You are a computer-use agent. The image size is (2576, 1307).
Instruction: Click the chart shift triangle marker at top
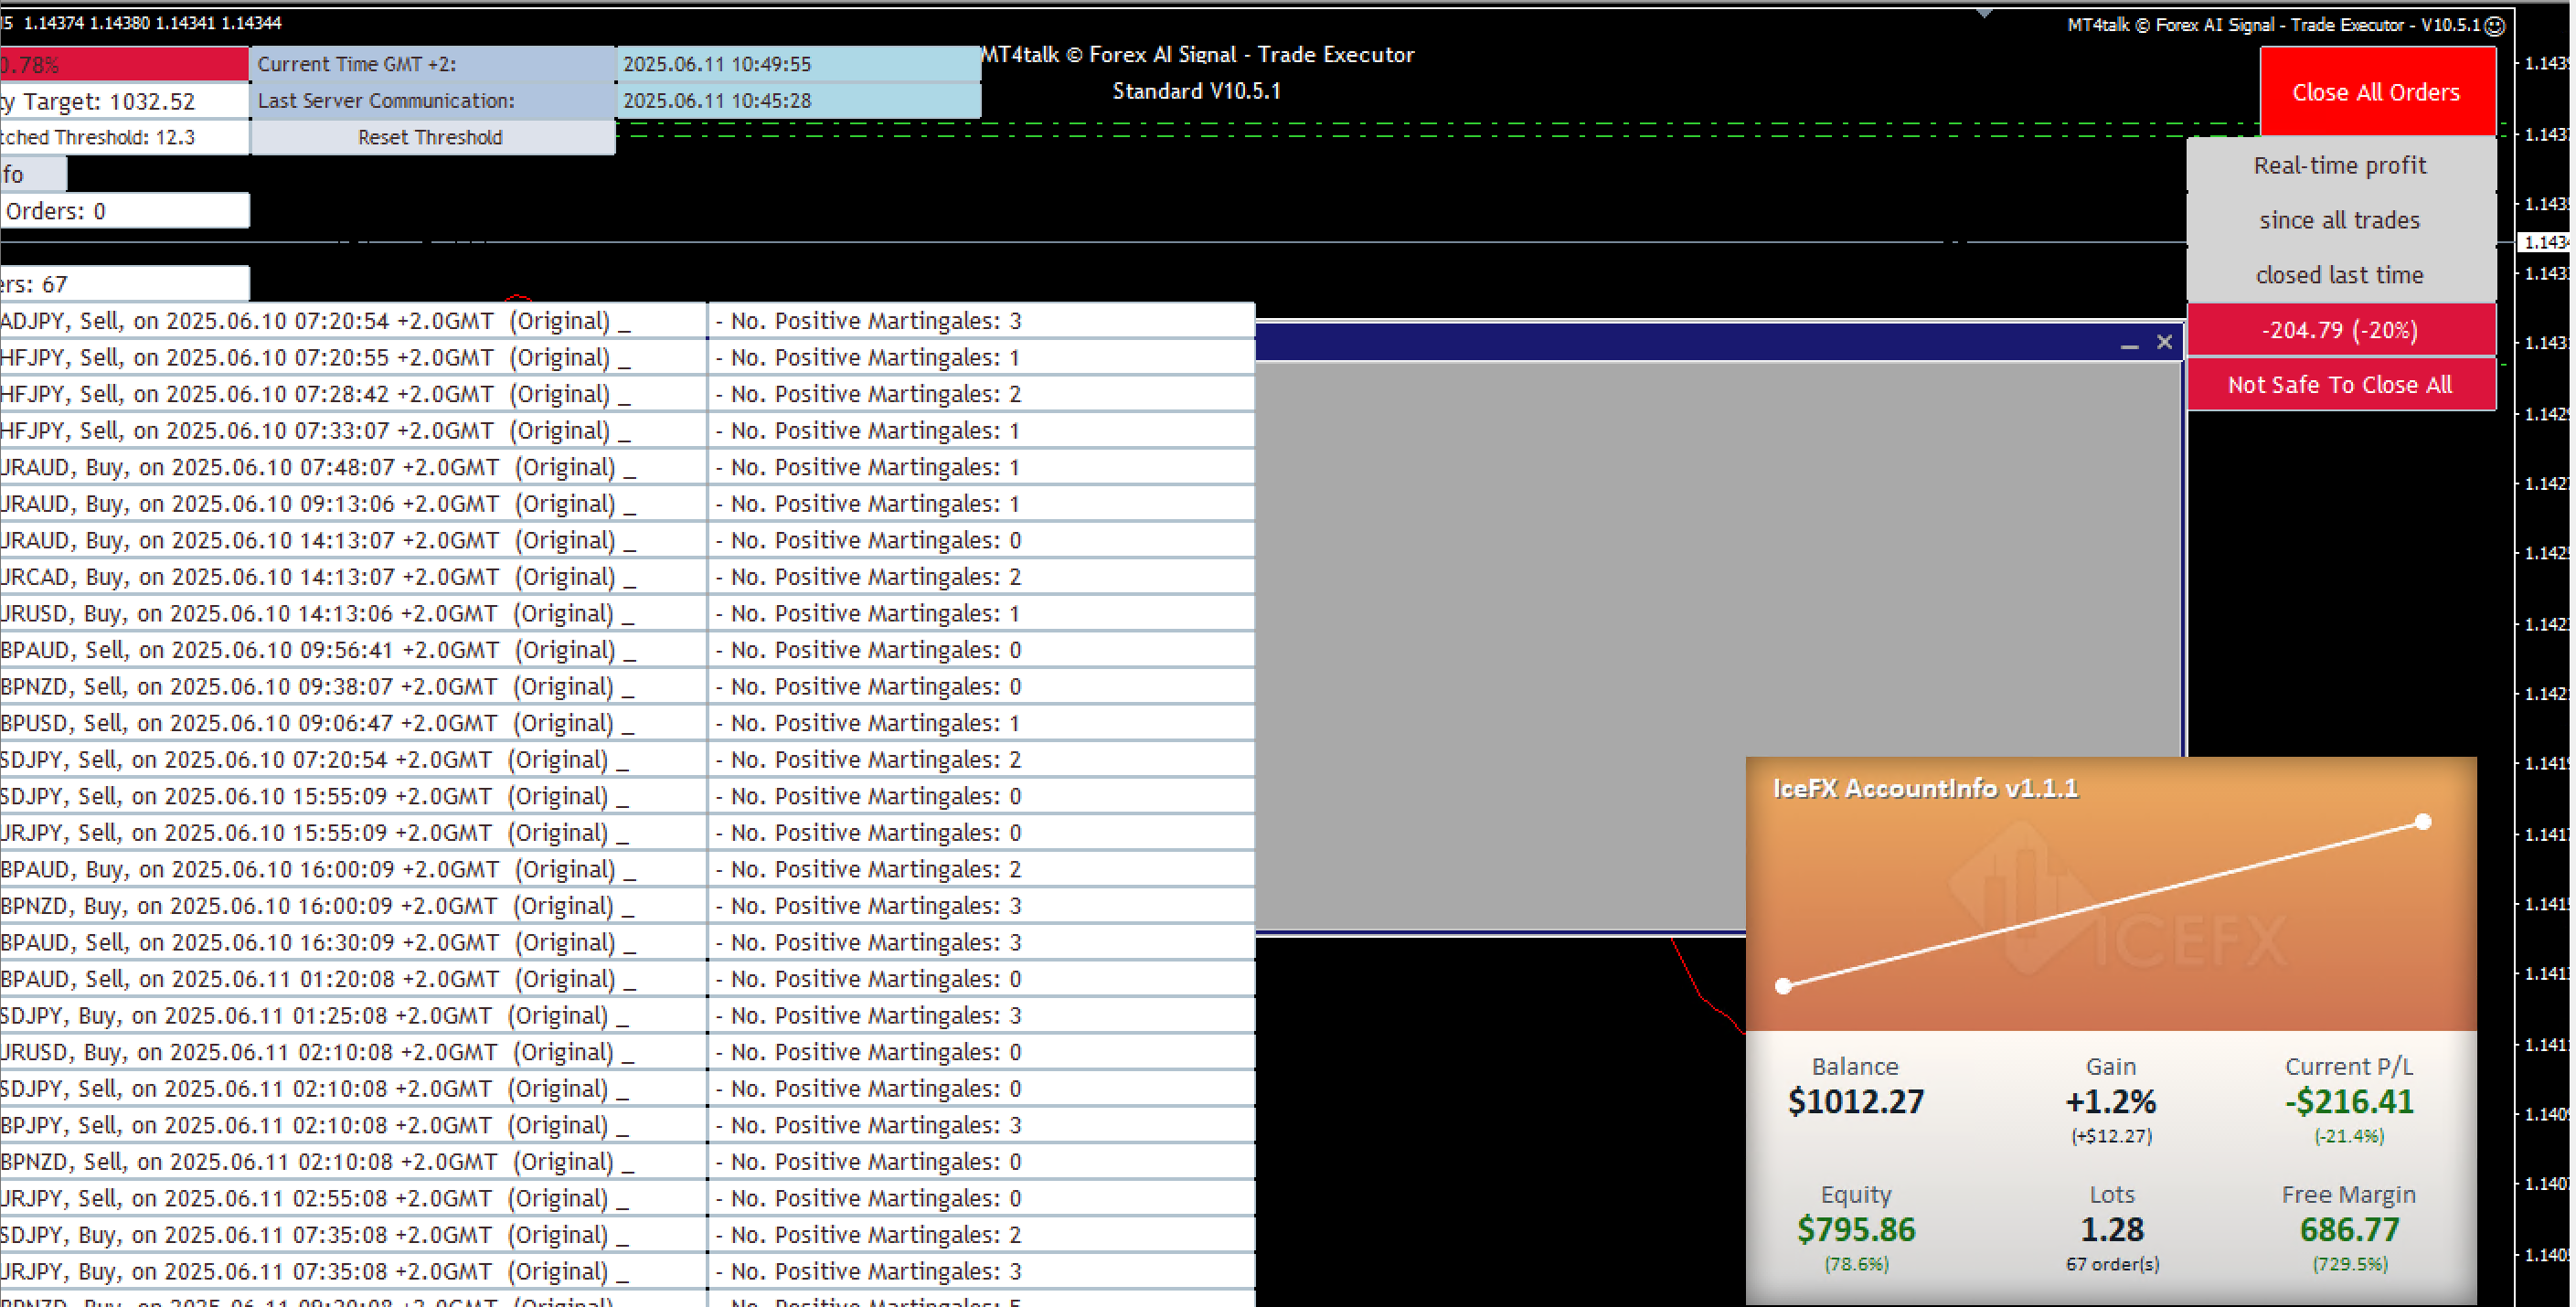(x=1984, y=13)
